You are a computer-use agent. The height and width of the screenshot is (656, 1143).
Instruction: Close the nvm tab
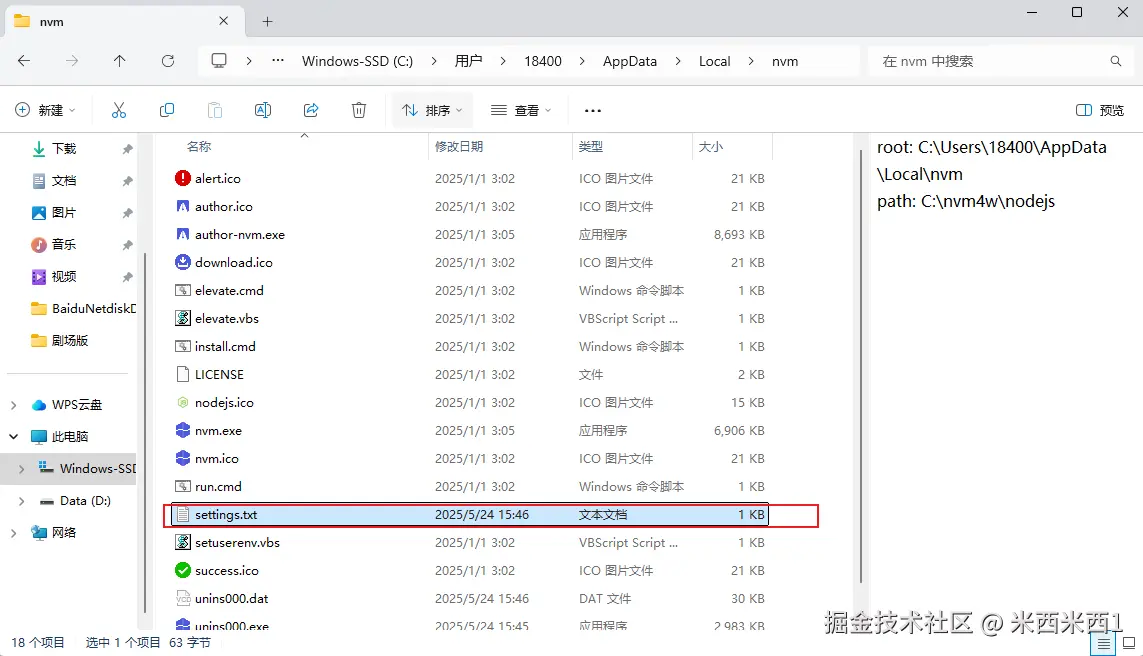pyautogui.click(x=224, y=21)
